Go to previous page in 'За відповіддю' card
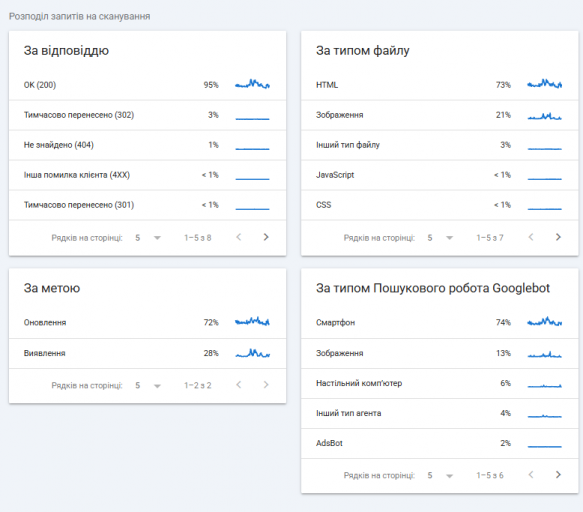This screenshot has height=512, width=583. pos(239,237)
